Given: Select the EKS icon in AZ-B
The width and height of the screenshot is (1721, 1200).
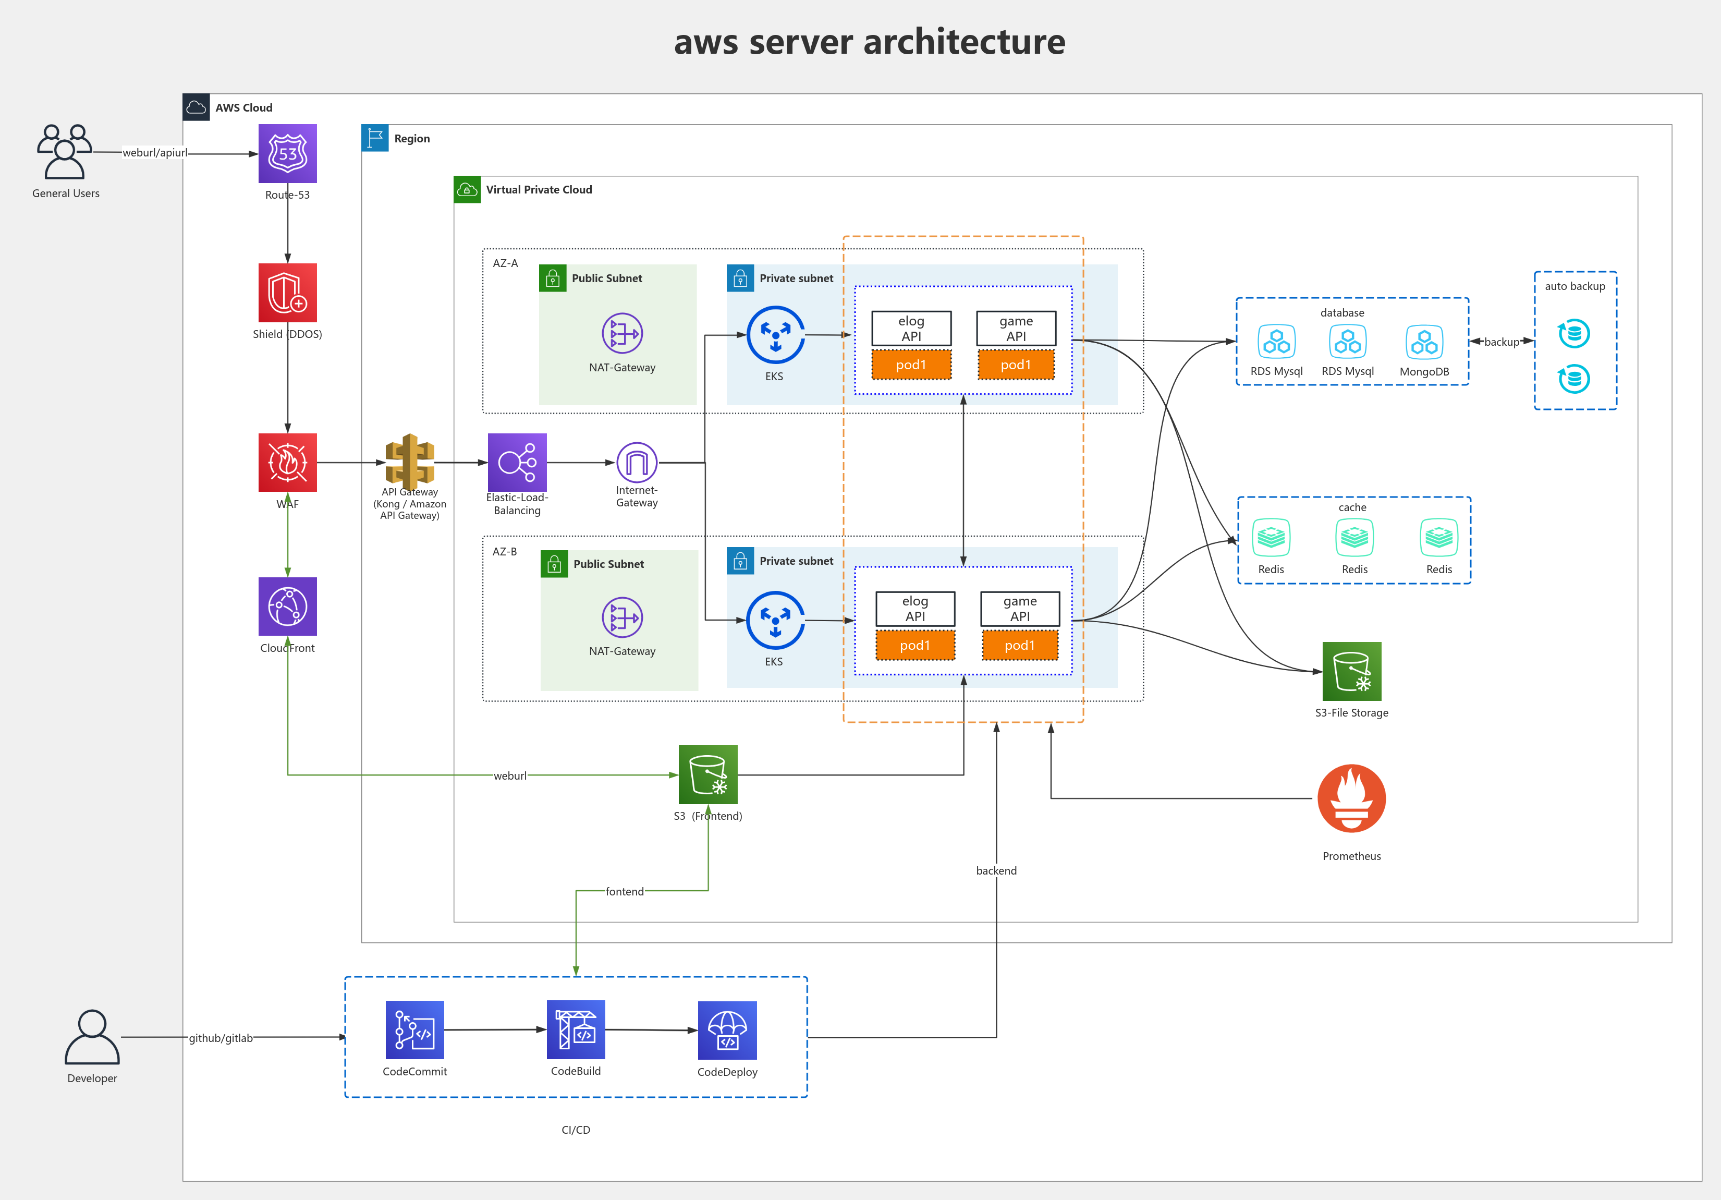Looking at the screenshot, I should tap(774, 620).
